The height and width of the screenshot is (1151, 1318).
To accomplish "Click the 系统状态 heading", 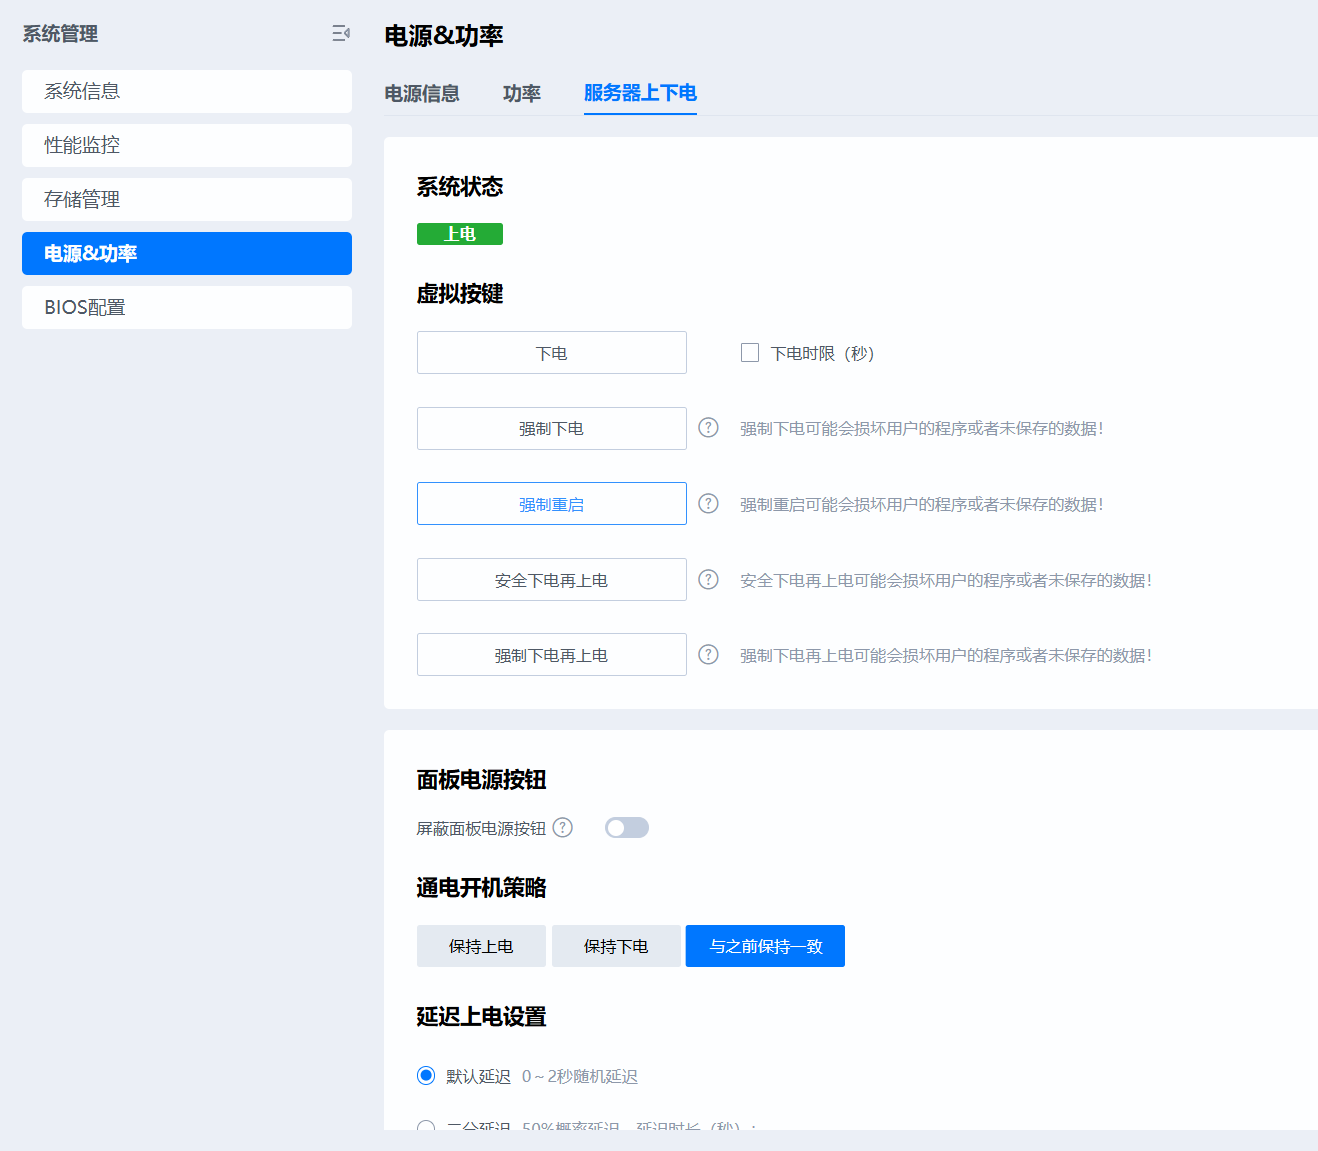I will [x=460, y=187].
